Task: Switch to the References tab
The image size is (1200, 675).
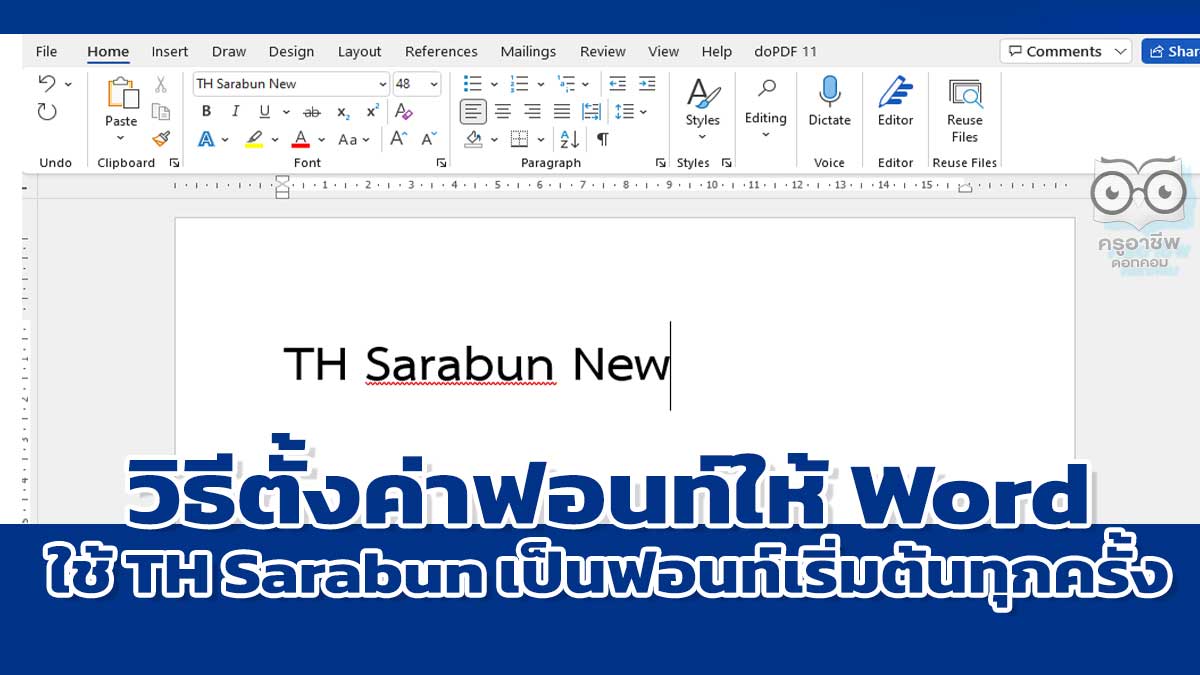Action: (x=441, y=51)
